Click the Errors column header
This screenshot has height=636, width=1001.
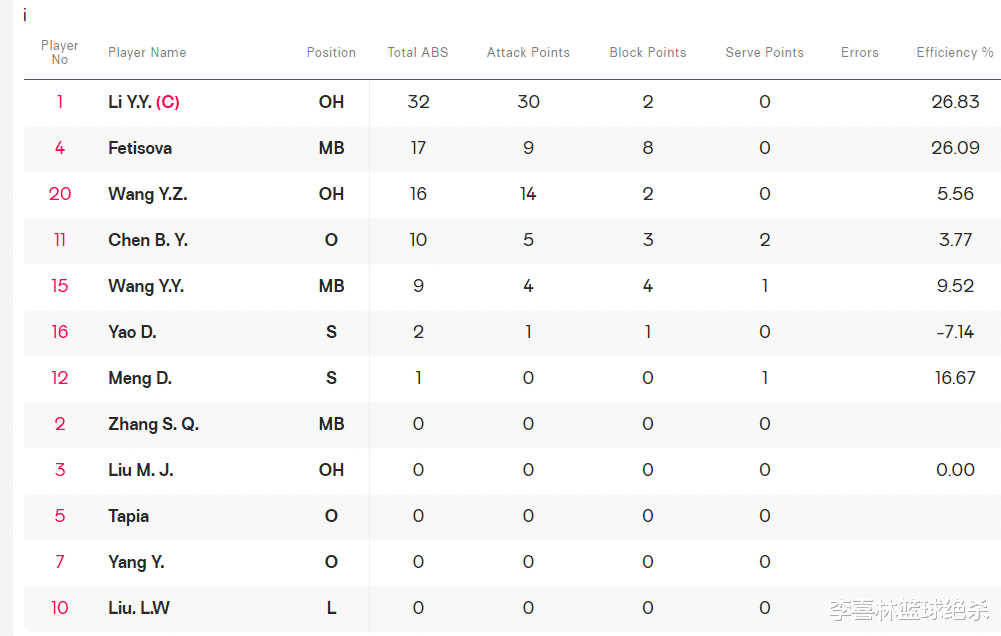point(859,53)
